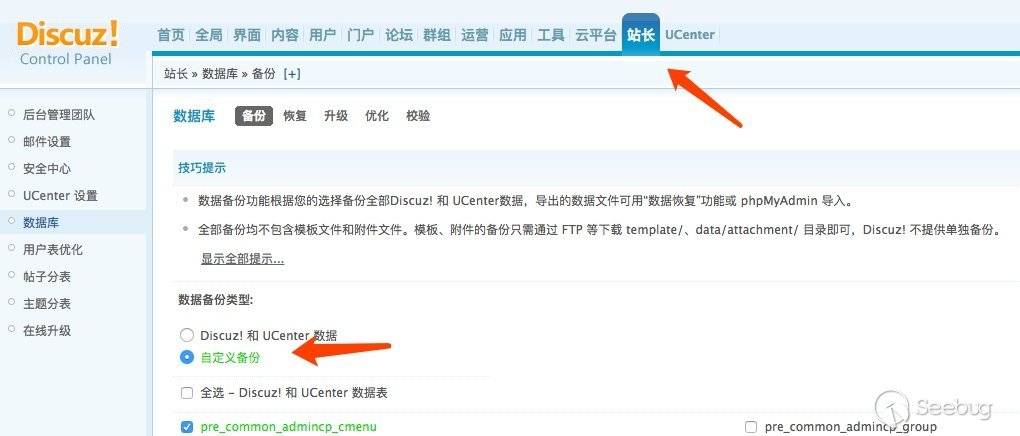The image size is (1020, 436).
Task: Open 'UCenter 设置' sidebar entry
Action: [x=60, y=195]
